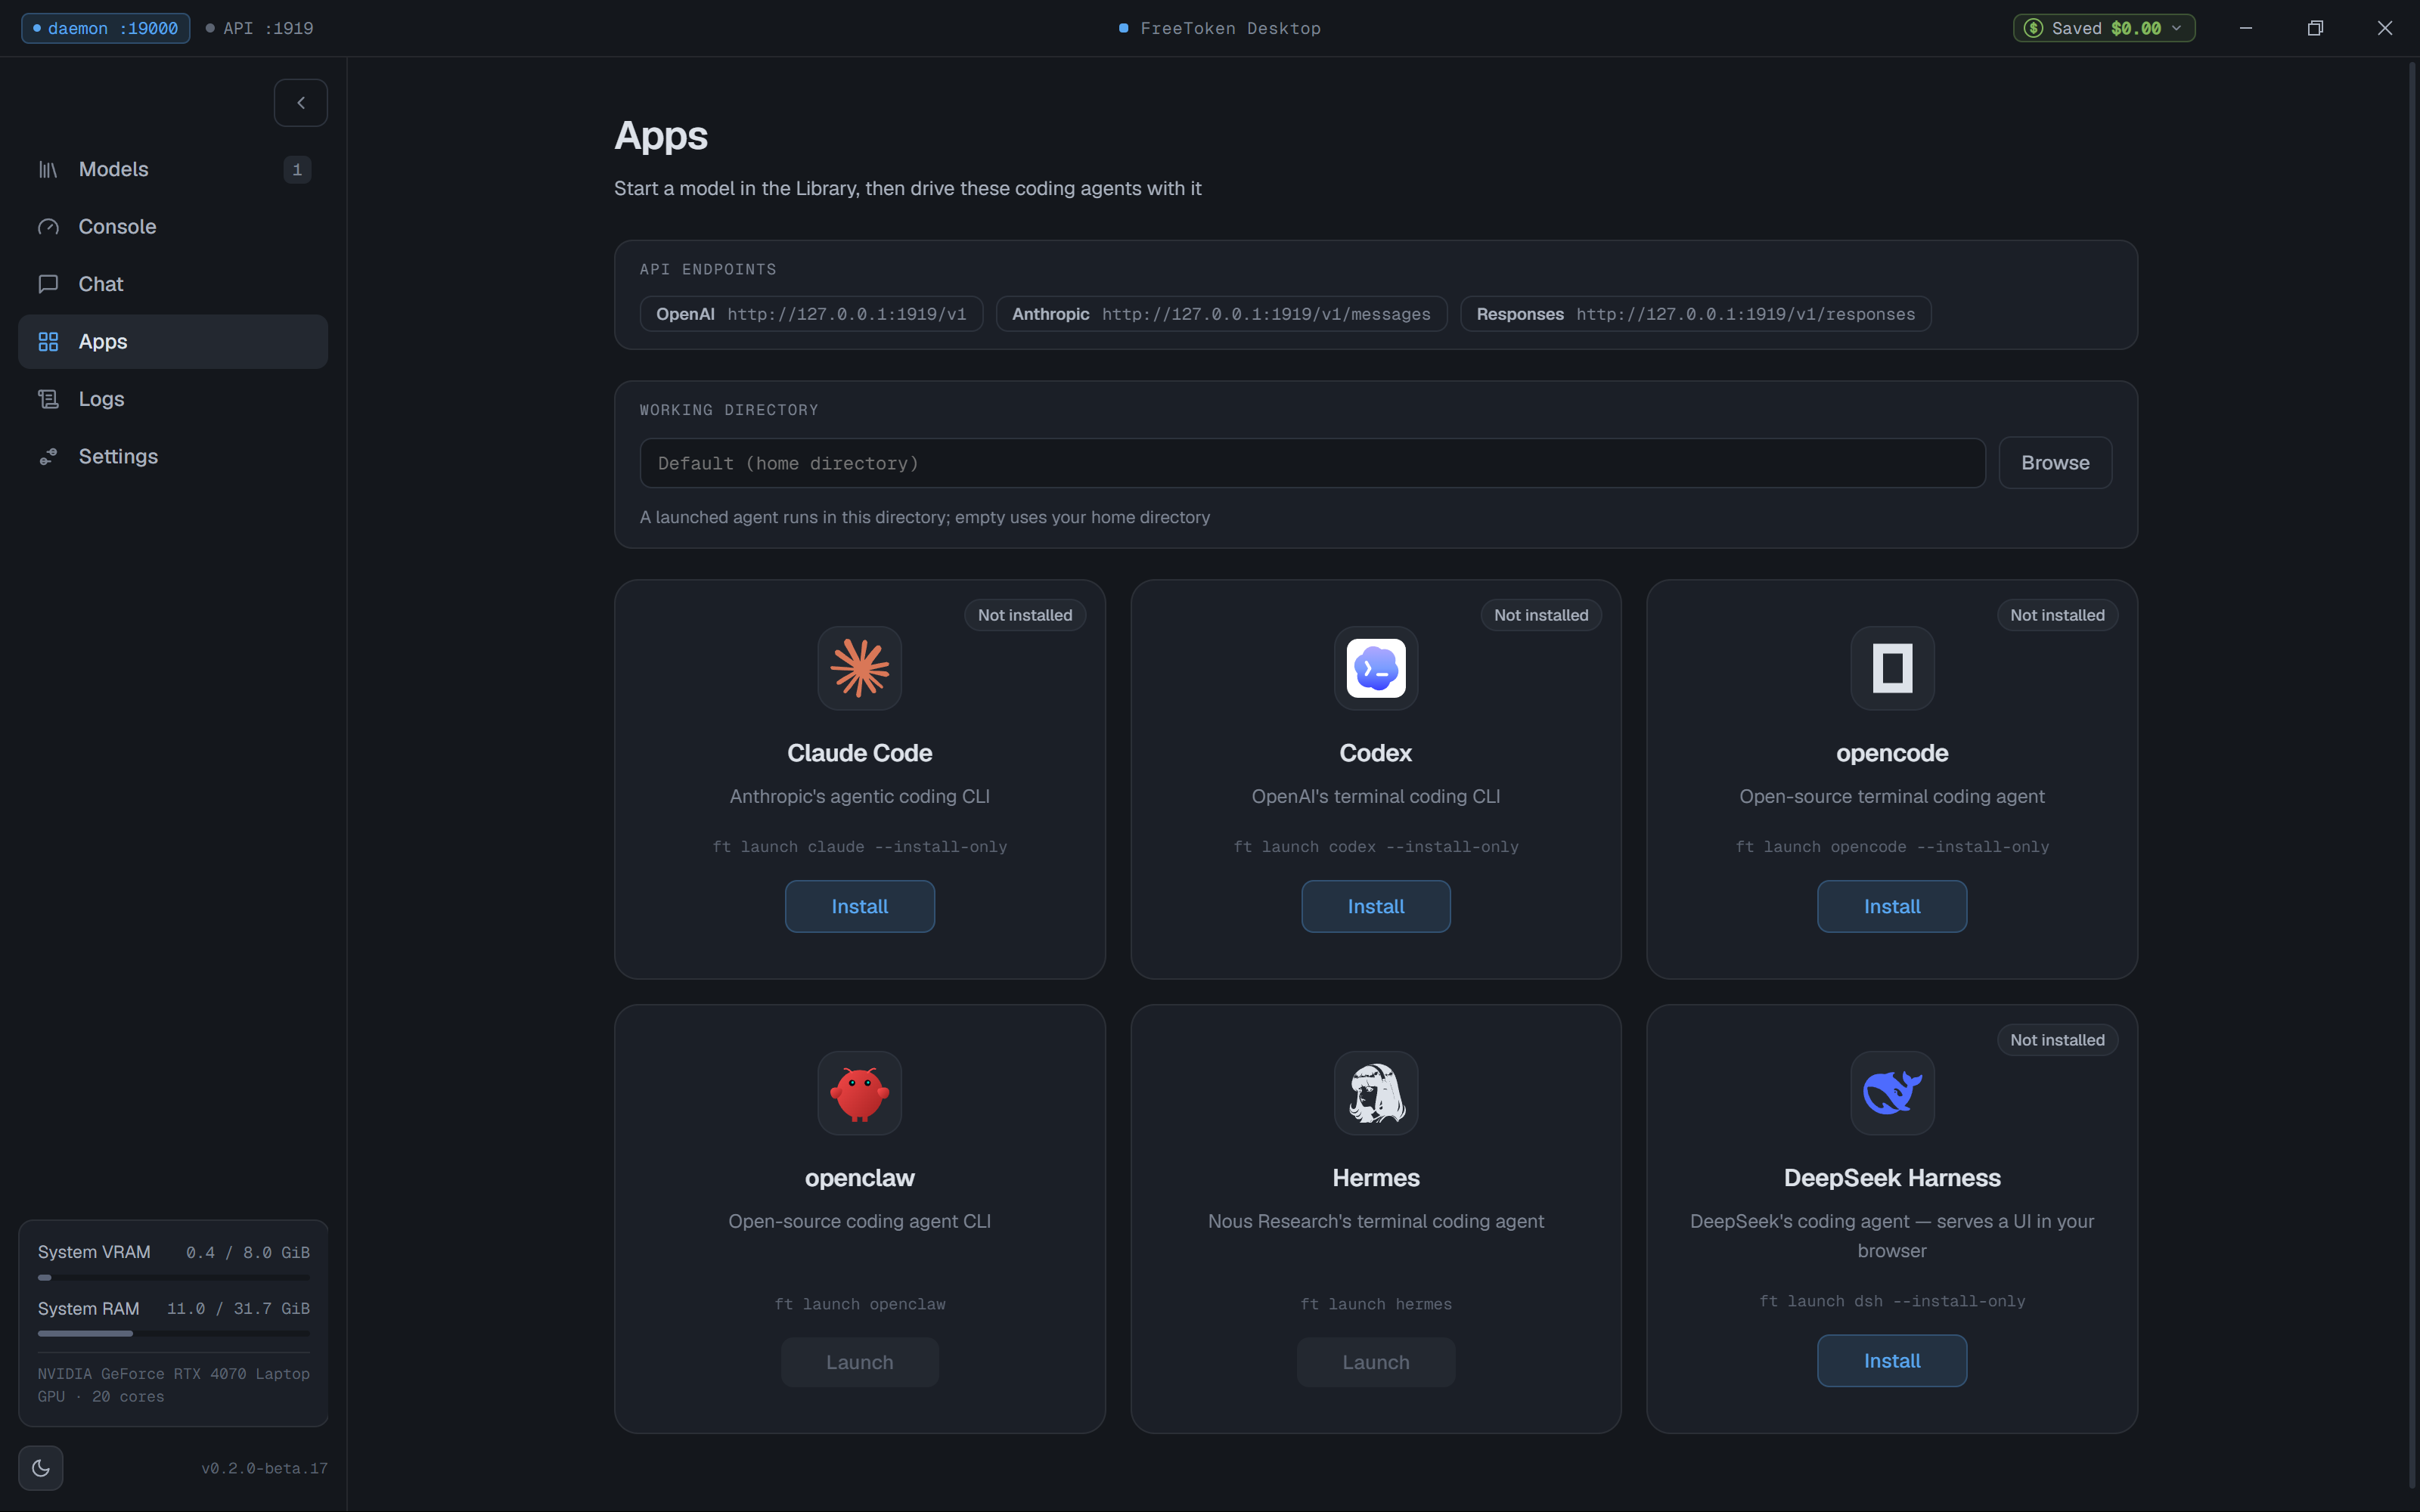The height and width of the screenshot is (1512, 2420).
Task: Click the 'ft launch openclaw' command text
Action: point(859,1304)
